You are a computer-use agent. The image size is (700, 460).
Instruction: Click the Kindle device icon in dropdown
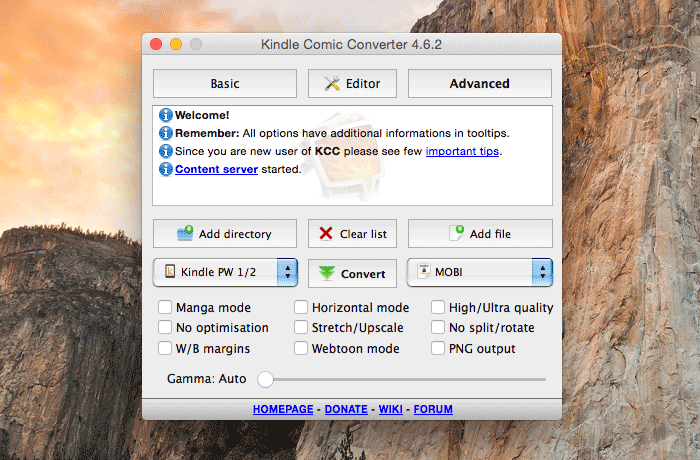pyautogui.click(x=170, y=272)
